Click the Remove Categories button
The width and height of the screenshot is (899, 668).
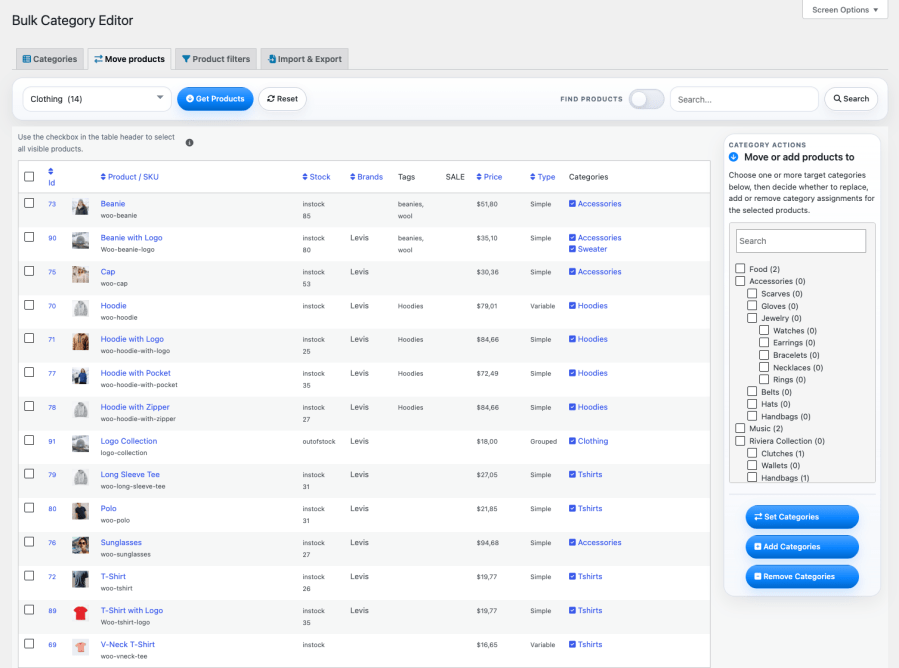(802, 576)
